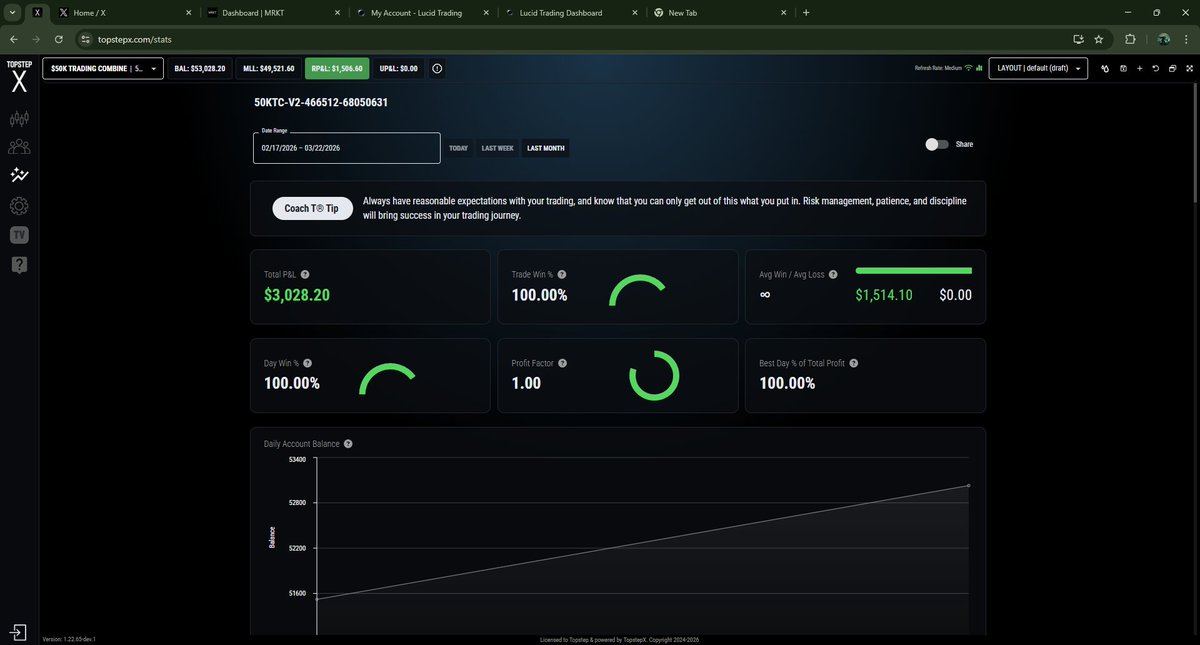The height and width of the screenshot is (645, 1200).
Task: Click the theme color droplets icon
Action: click(x=1106, y=69)
